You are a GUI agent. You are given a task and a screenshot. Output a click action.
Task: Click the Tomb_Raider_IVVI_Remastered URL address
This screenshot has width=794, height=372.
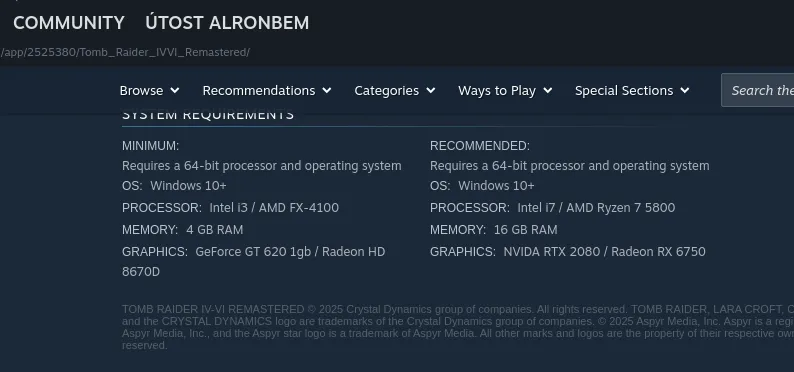(x=125, y=52)
